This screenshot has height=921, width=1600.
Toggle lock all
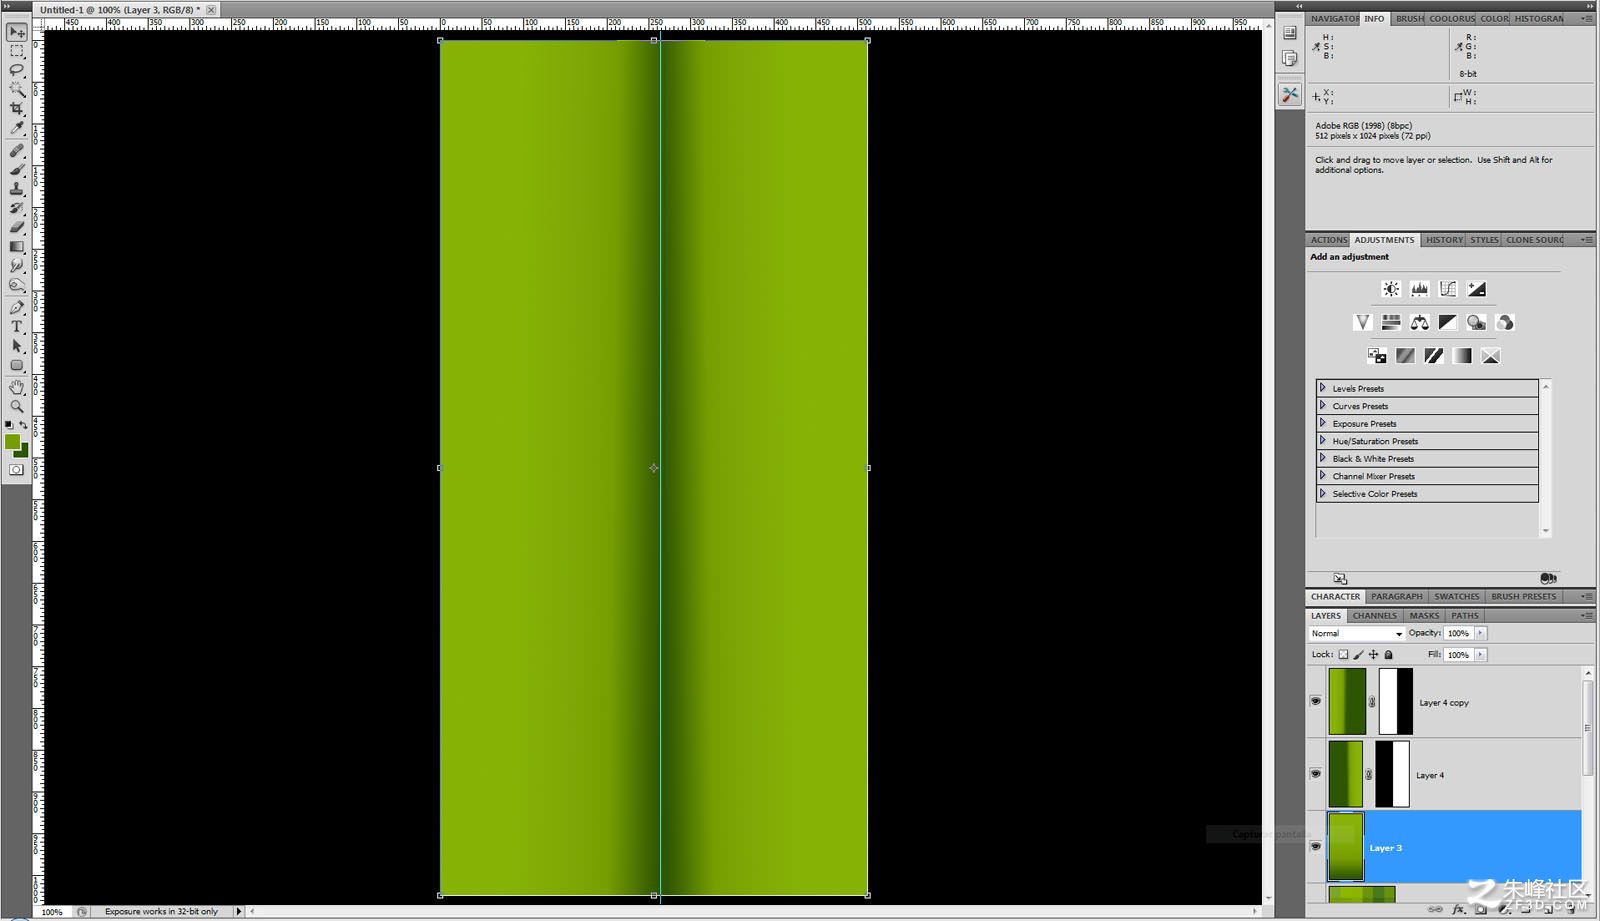(x=1388, y=654)
